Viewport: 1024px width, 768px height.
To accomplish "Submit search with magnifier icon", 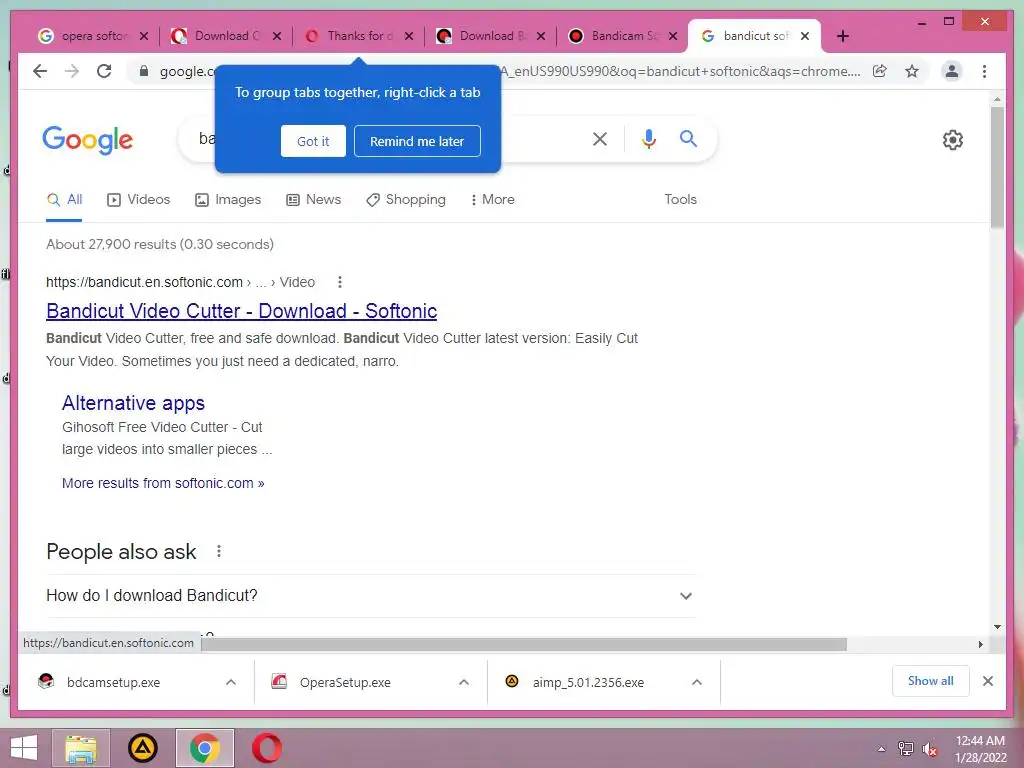I will (688, 138).
